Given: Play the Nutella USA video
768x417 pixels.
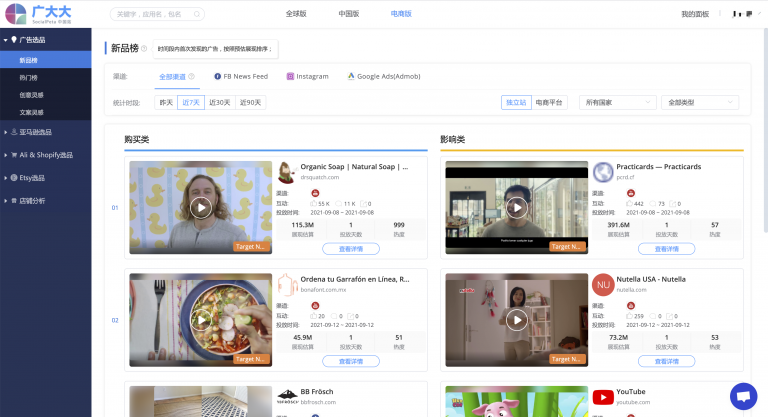Looking at the screenshot, I should coord(517,320).
